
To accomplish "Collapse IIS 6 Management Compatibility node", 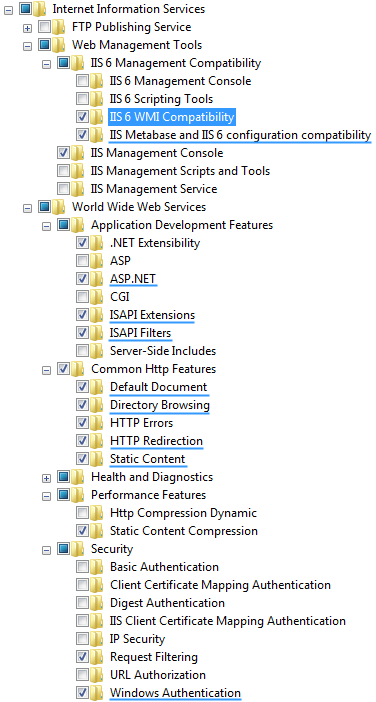I will coord(46,64).
